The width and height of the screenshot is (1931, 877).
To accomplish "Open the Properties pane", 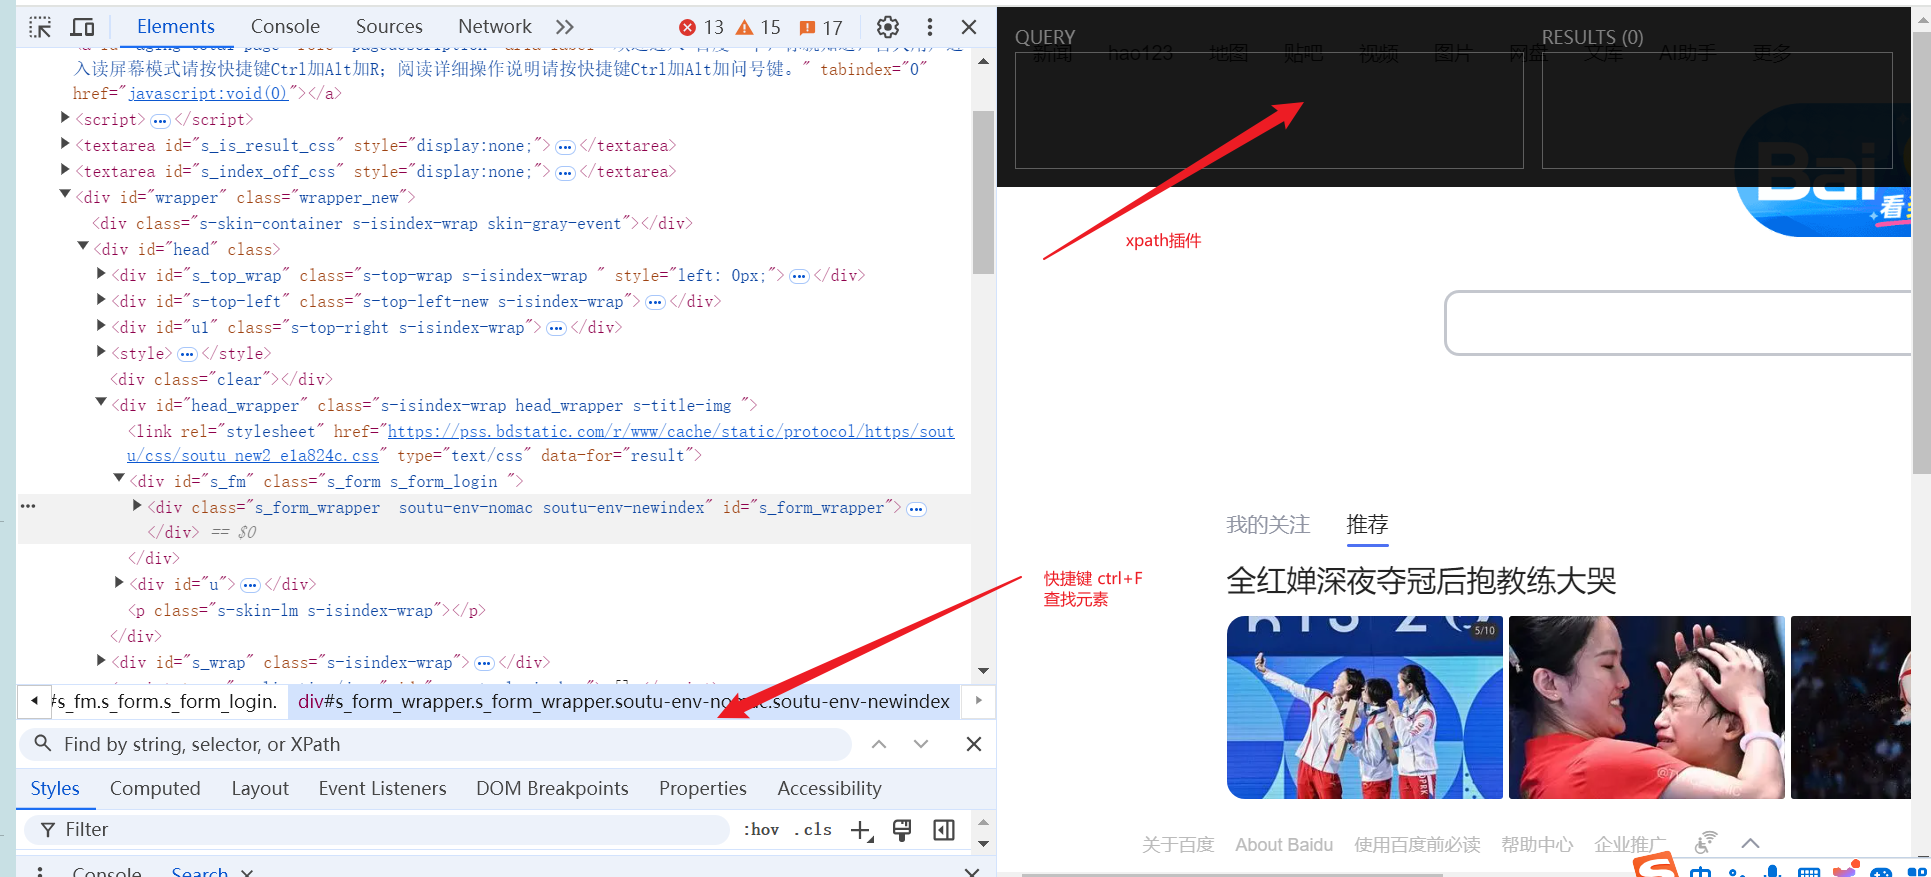I will (703, 789).
